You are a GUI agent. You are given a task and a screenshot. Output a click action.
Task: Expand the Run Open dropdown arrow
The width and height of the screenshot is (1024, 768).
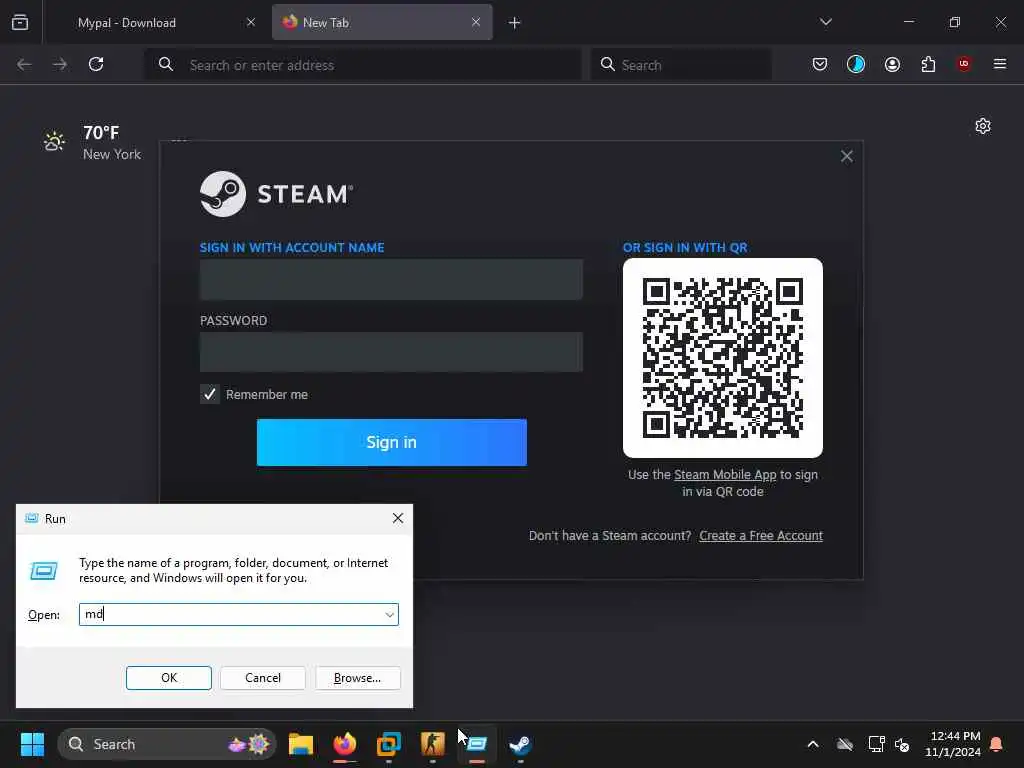point(389,615)
